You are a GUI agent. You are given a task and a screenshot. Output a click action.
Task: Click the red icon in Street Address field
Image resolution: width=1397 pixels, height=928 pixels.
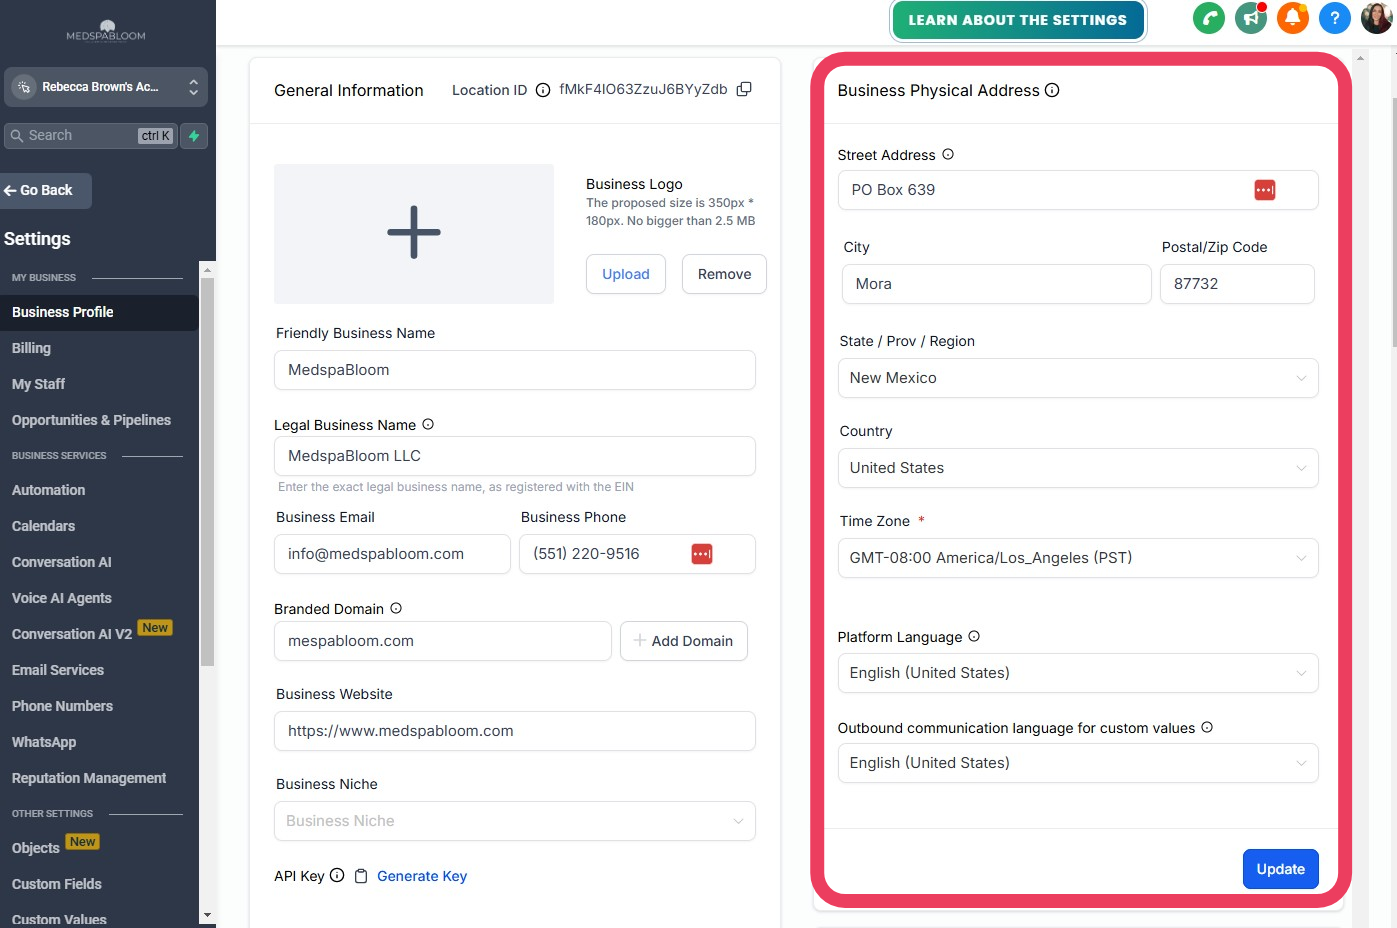[x=1265, y=190]
